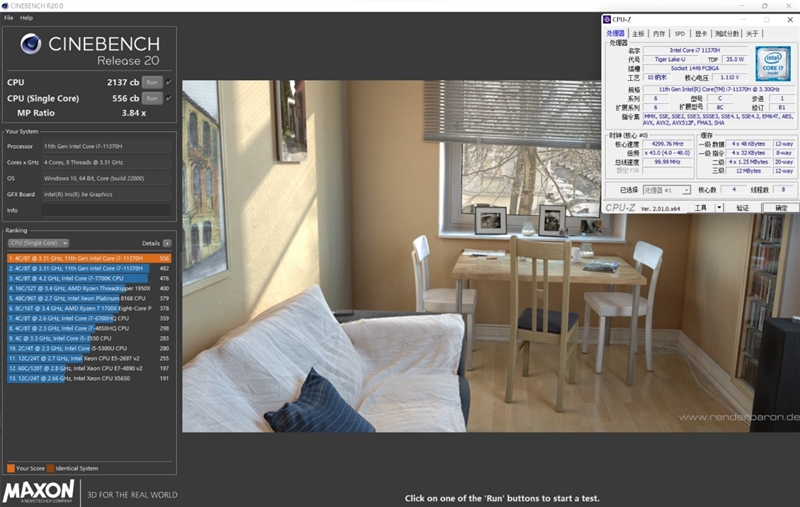Click the 工具 button in CPU-Z
800x507 pixels.
tap(701, 208)
